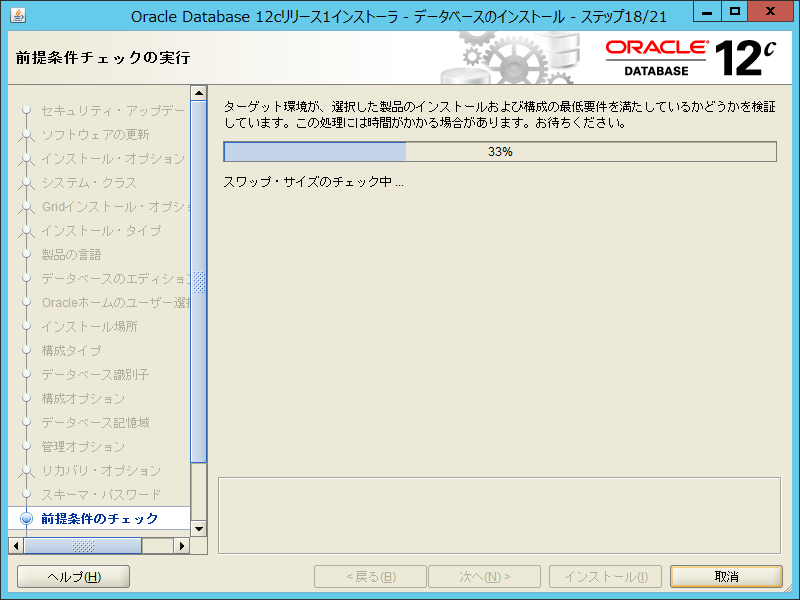Select ソフトウェアの更新 step in sidebar
The image size is (800, 600).
point(95,135)
